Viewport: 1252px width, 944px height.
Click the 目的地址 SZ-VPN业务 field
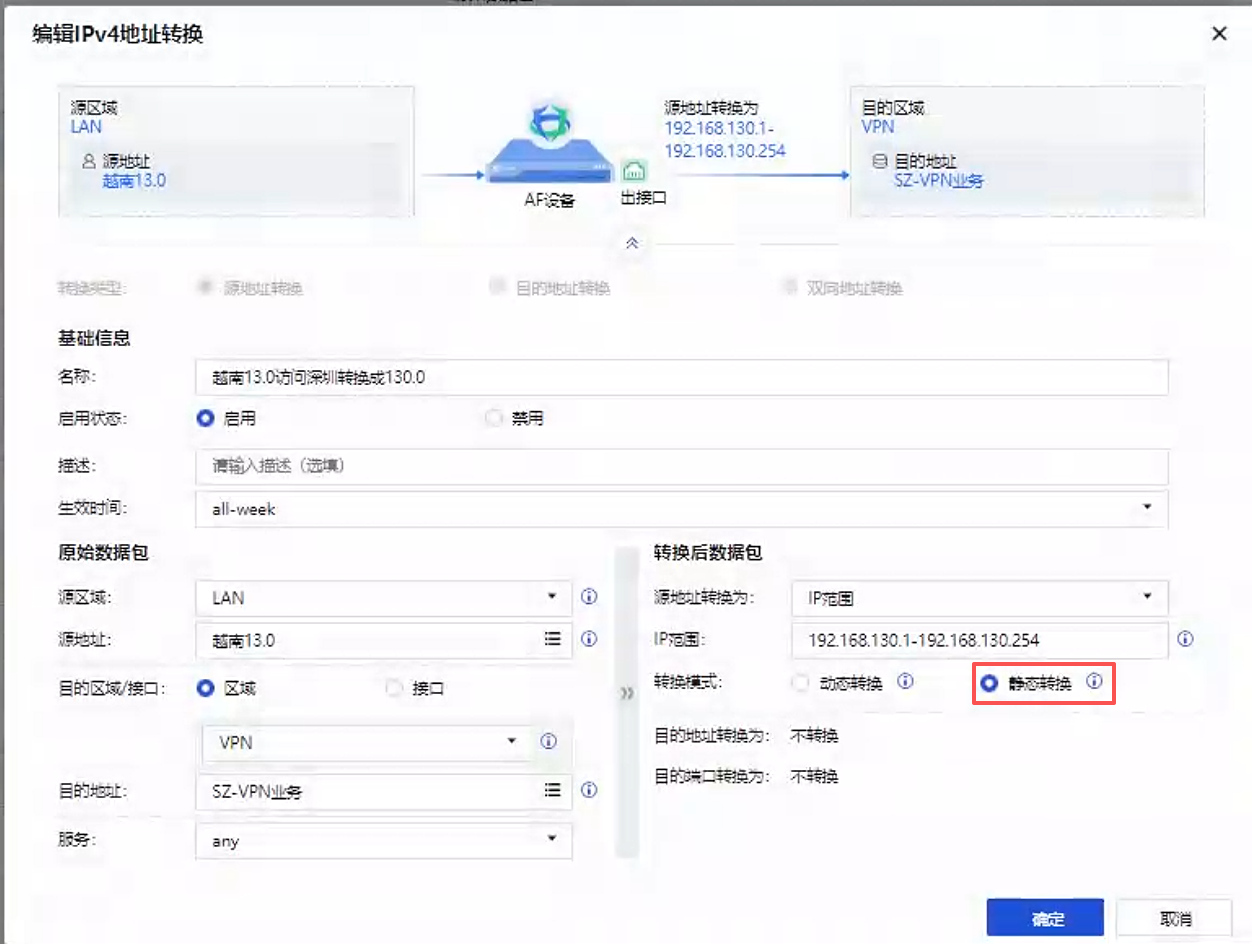pyautogui.click(x=384, y=791)
